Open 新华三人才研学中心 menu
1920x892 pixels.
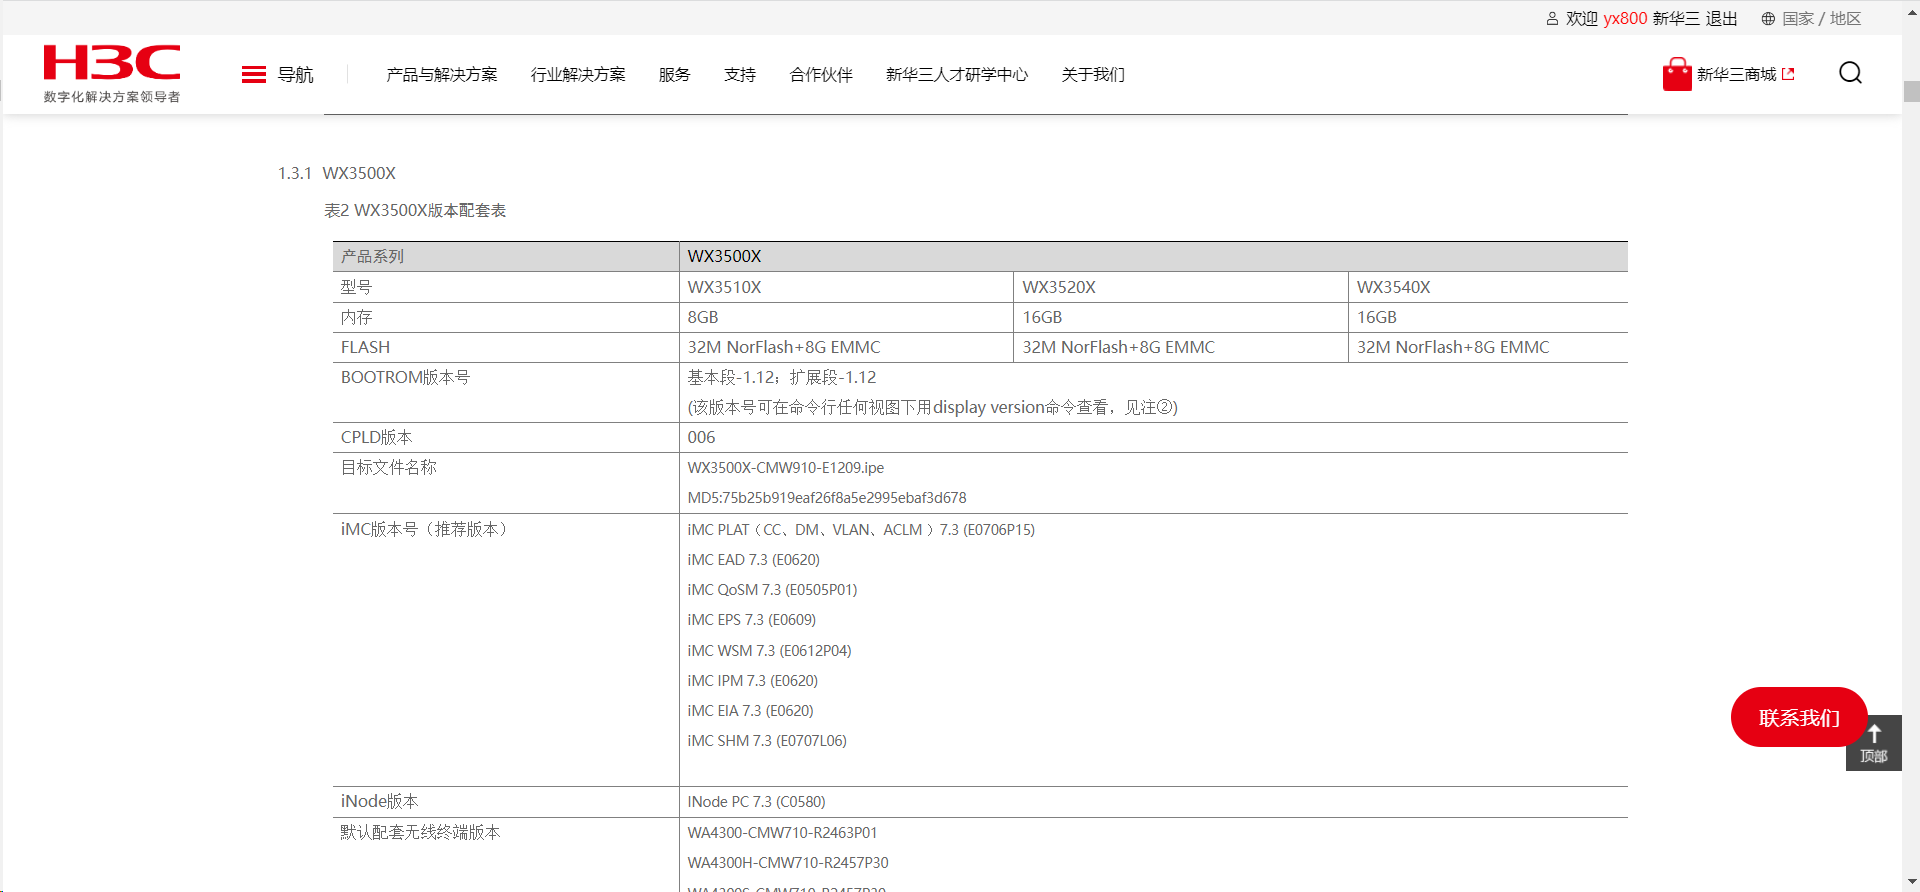(957, 75)
